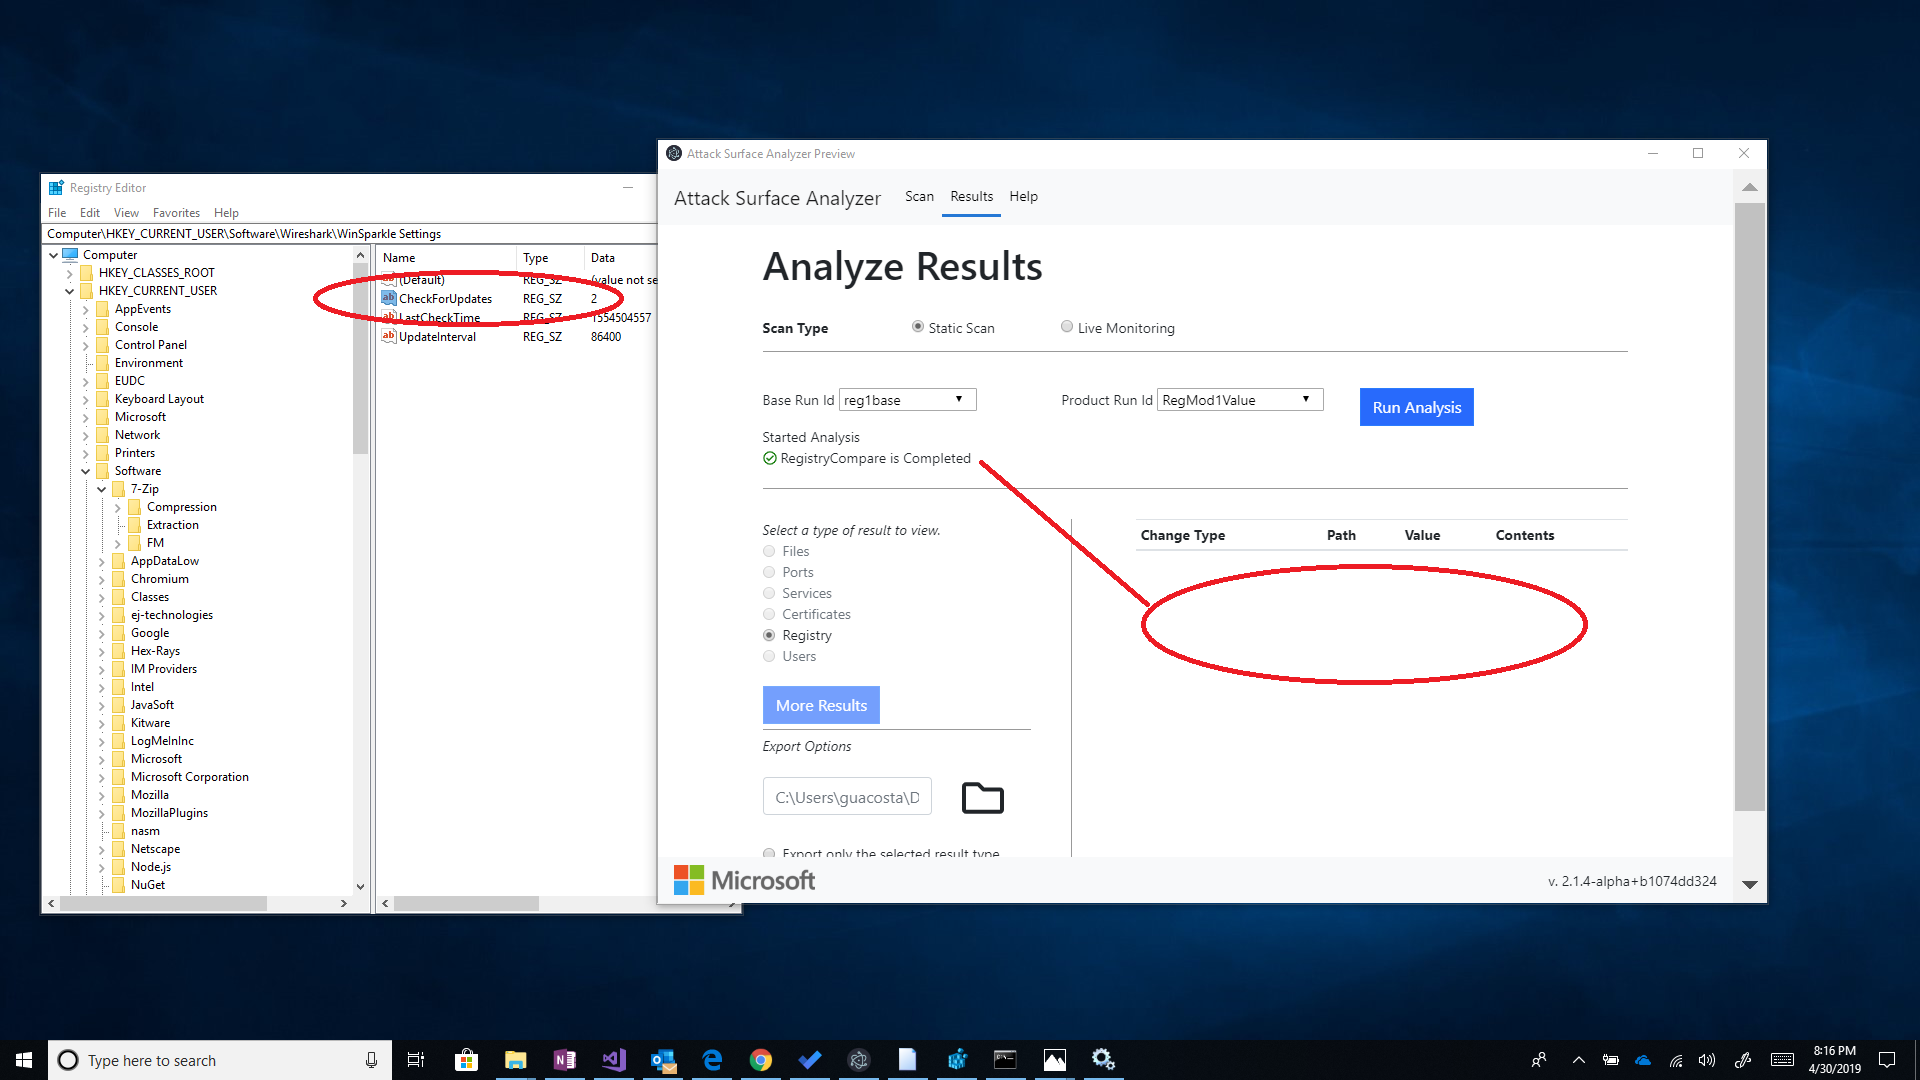Select the Files result type
The image size is (1920, 1080).
(769, 551)
